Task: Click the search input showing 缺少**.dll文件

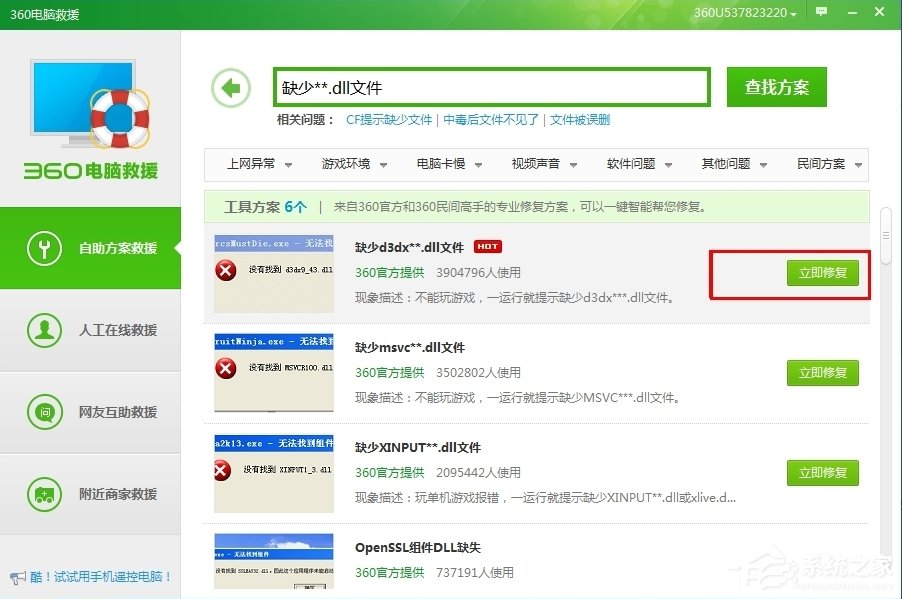Action: 490,87
